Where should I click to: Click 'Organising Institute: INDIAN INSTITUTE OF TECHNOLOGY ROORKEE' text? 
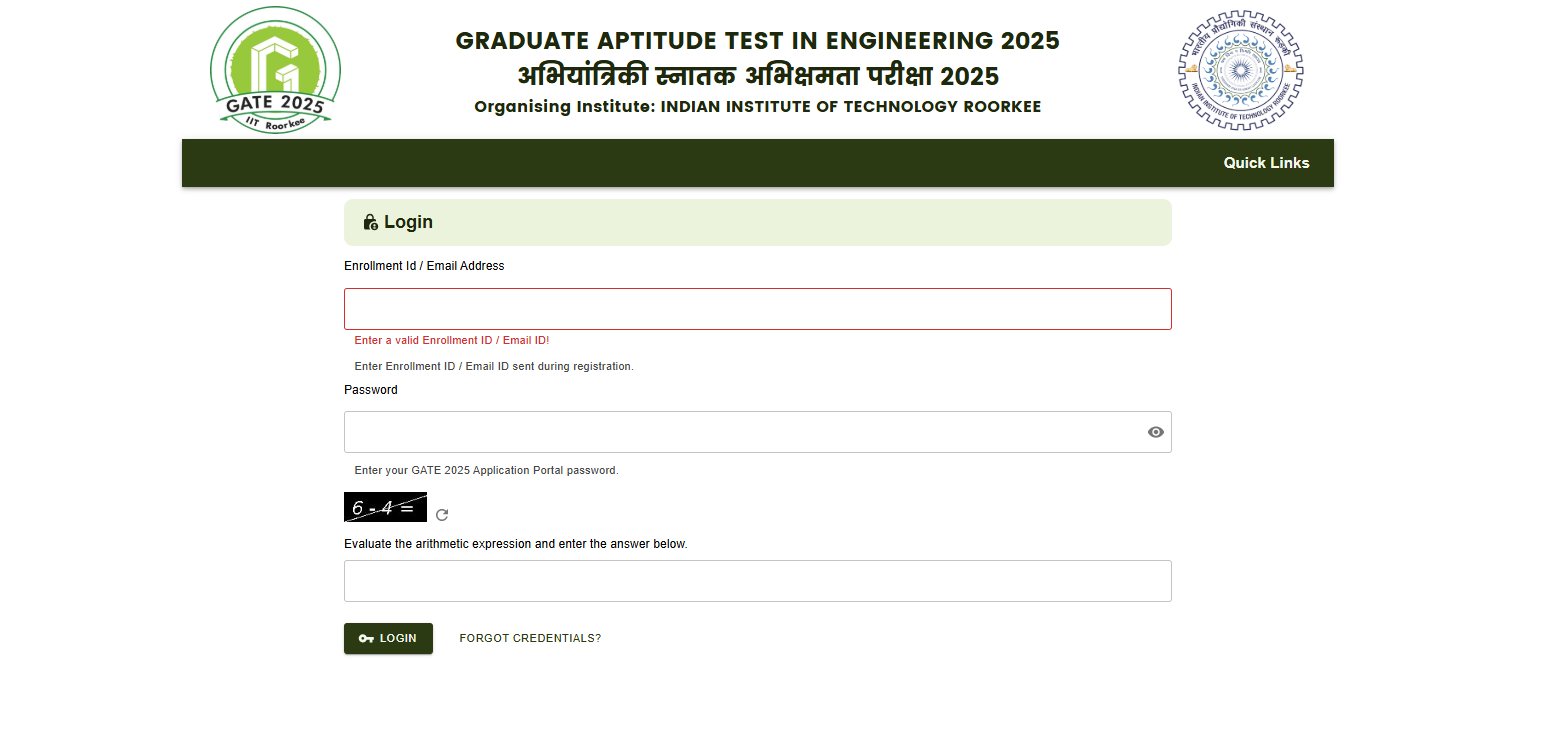758,106
